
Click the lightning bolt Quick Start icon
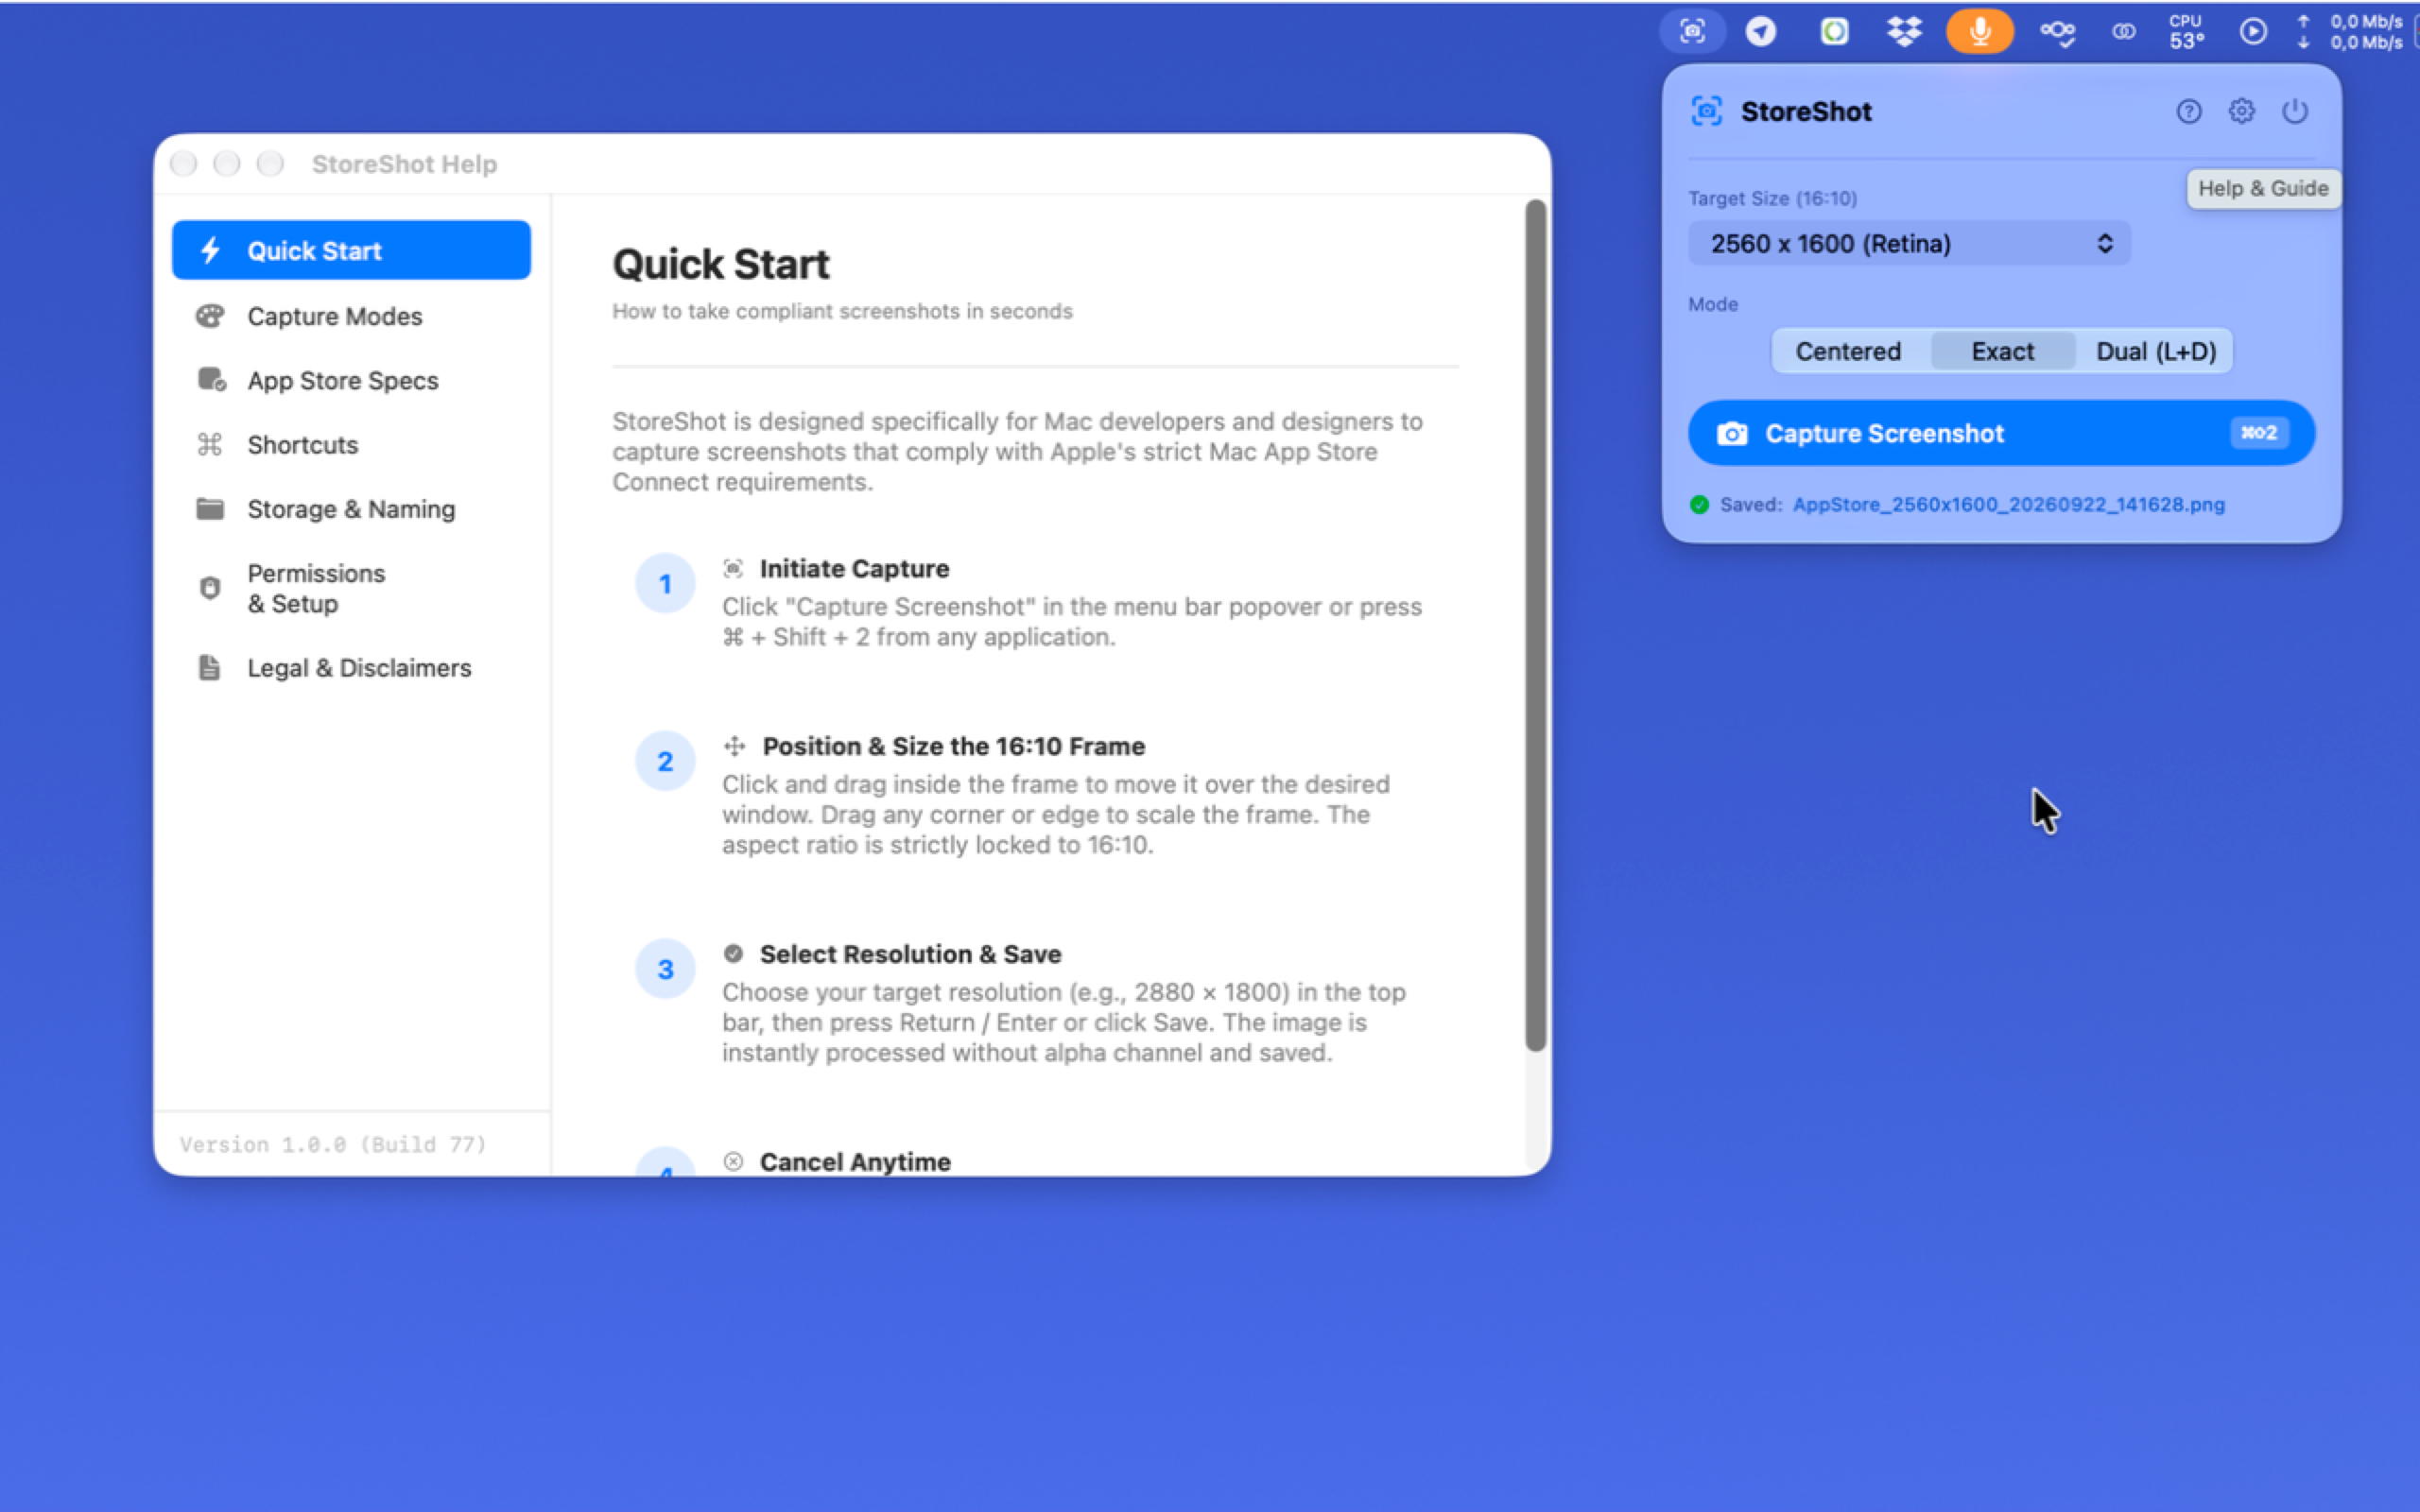(x=210, y=250)
